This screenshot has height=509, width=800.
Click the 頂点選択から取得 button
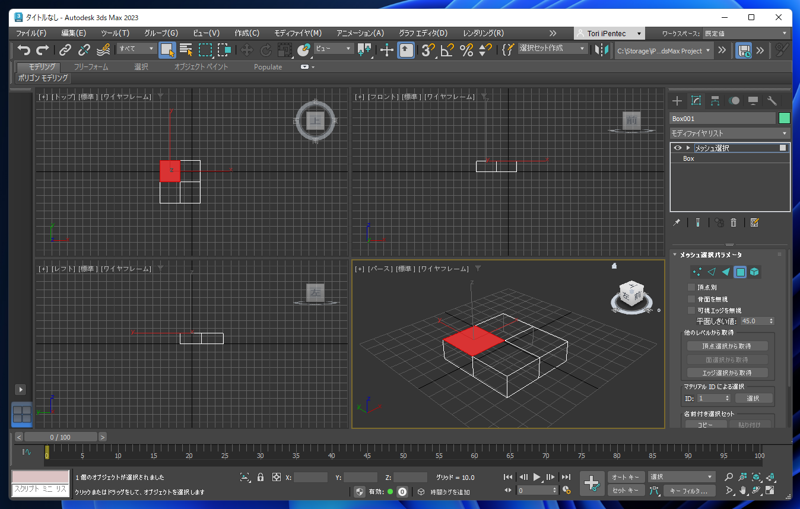tap(727, 346)
